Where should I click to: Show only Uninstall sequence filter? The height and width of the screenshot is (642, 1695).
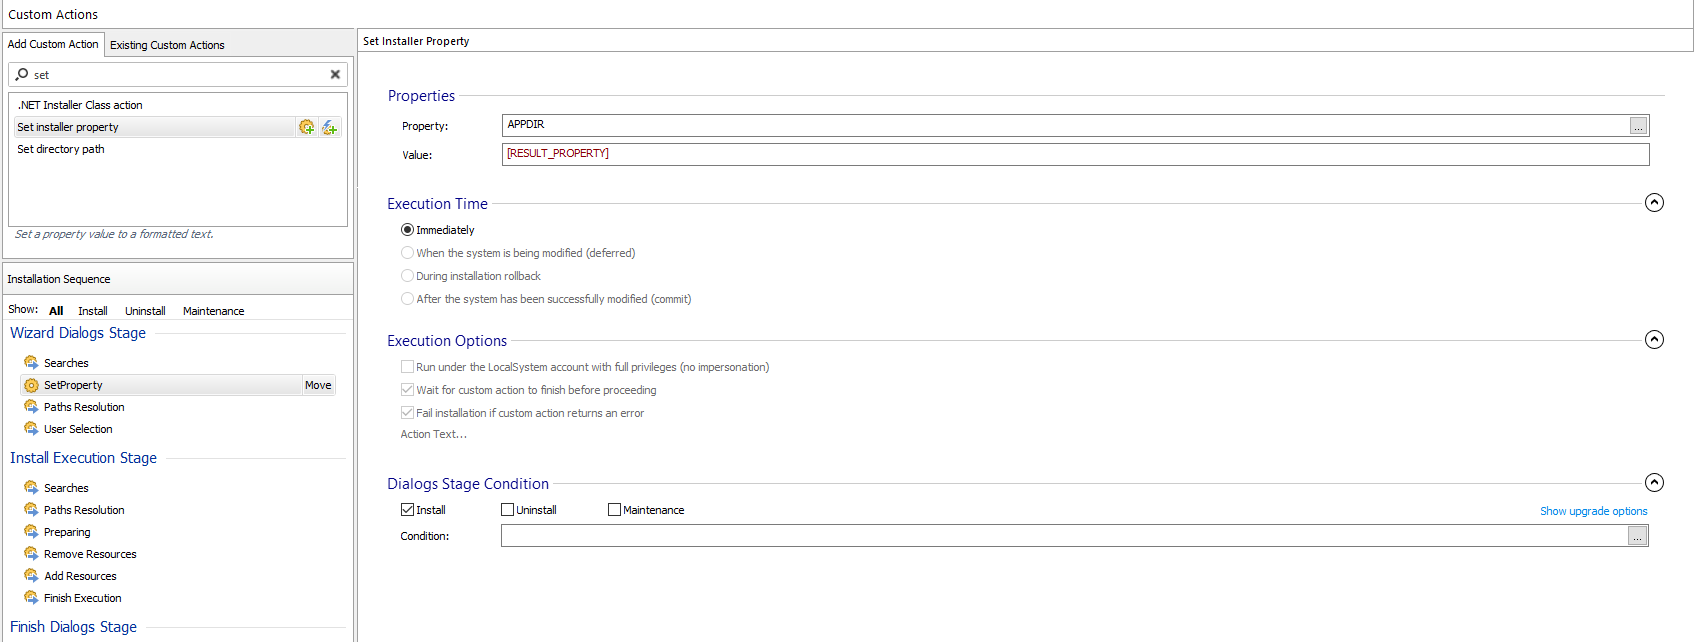click(145, 311)
